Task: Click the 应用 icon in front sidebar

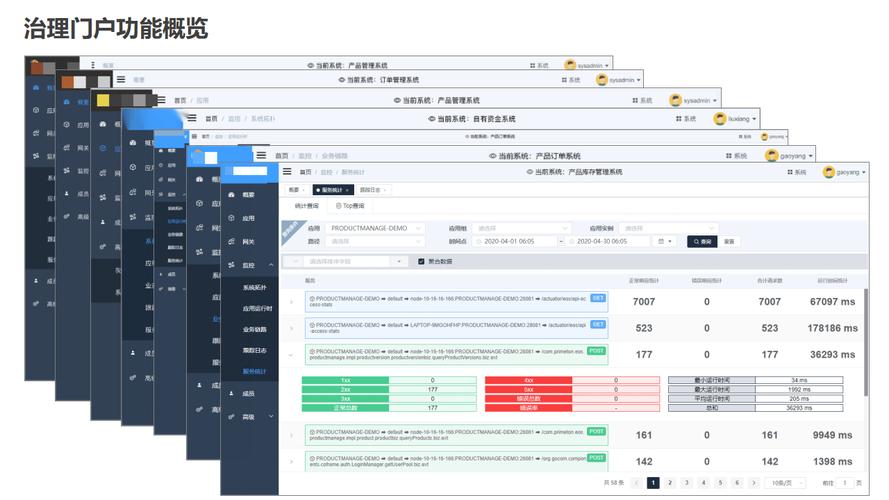Action: coord(231,218)
